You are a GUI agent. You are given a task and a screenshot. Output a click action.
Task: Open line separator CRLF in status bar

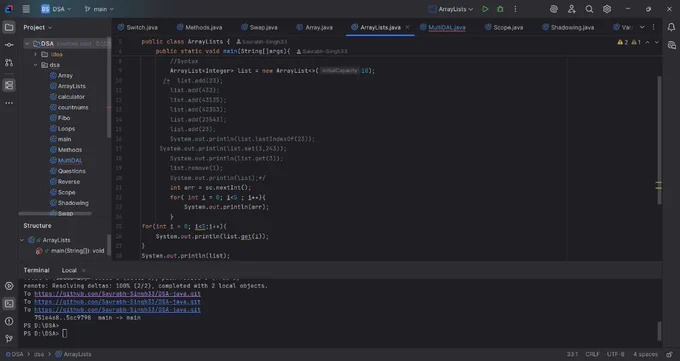(x=592, y=354)
